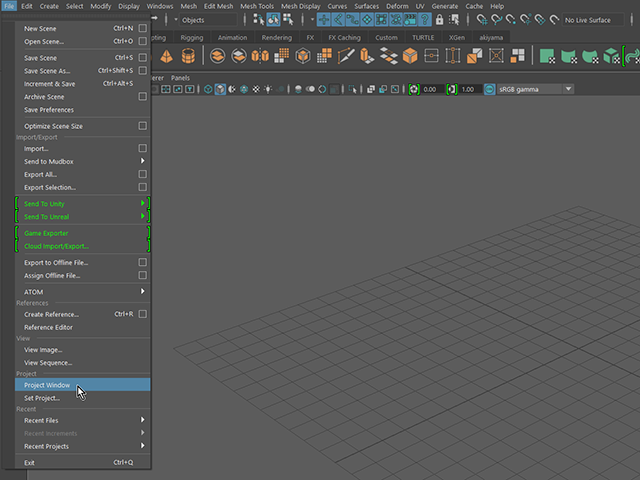Image resolution: width=640 pixels, height=480 pixels.
Task: Choose Exit from File menu
Action: click(82, 462)
